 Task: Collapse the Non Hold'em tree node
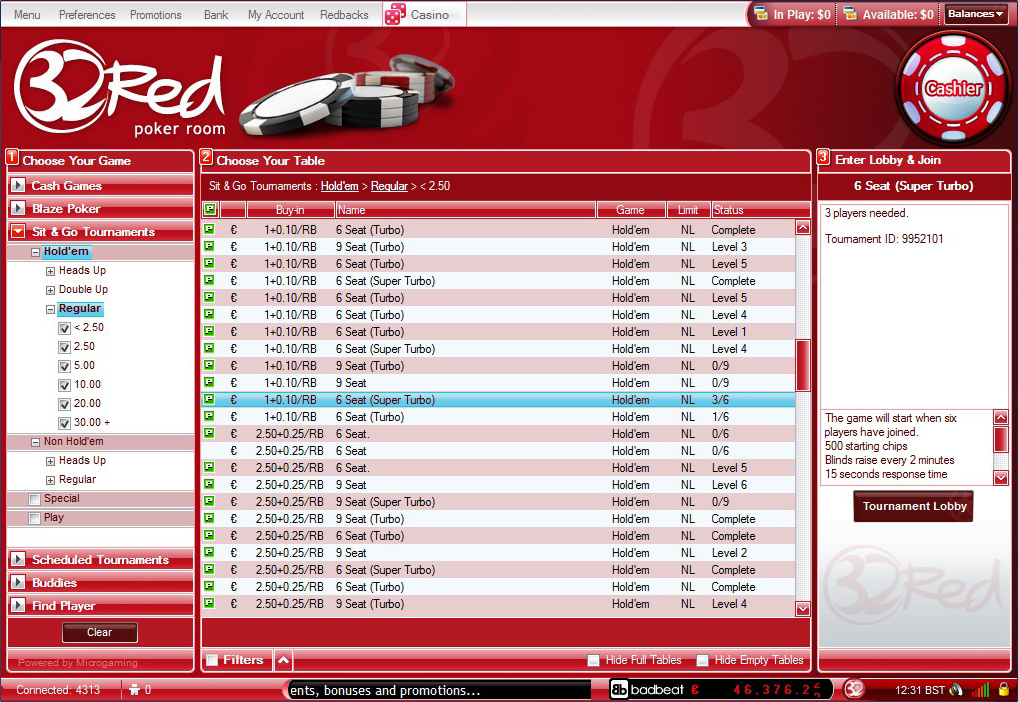coord(36,442)
